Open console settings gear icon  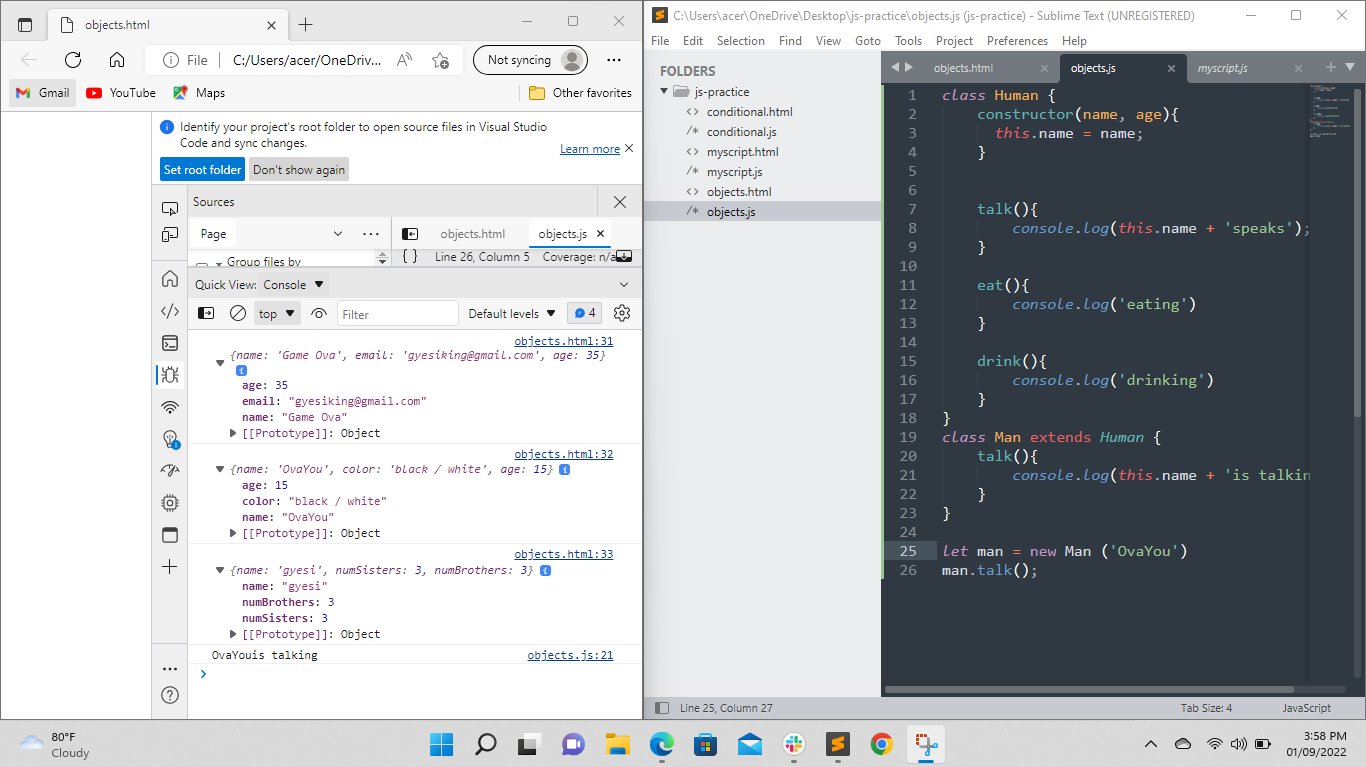pyautogui.click(x=621, y=313)
